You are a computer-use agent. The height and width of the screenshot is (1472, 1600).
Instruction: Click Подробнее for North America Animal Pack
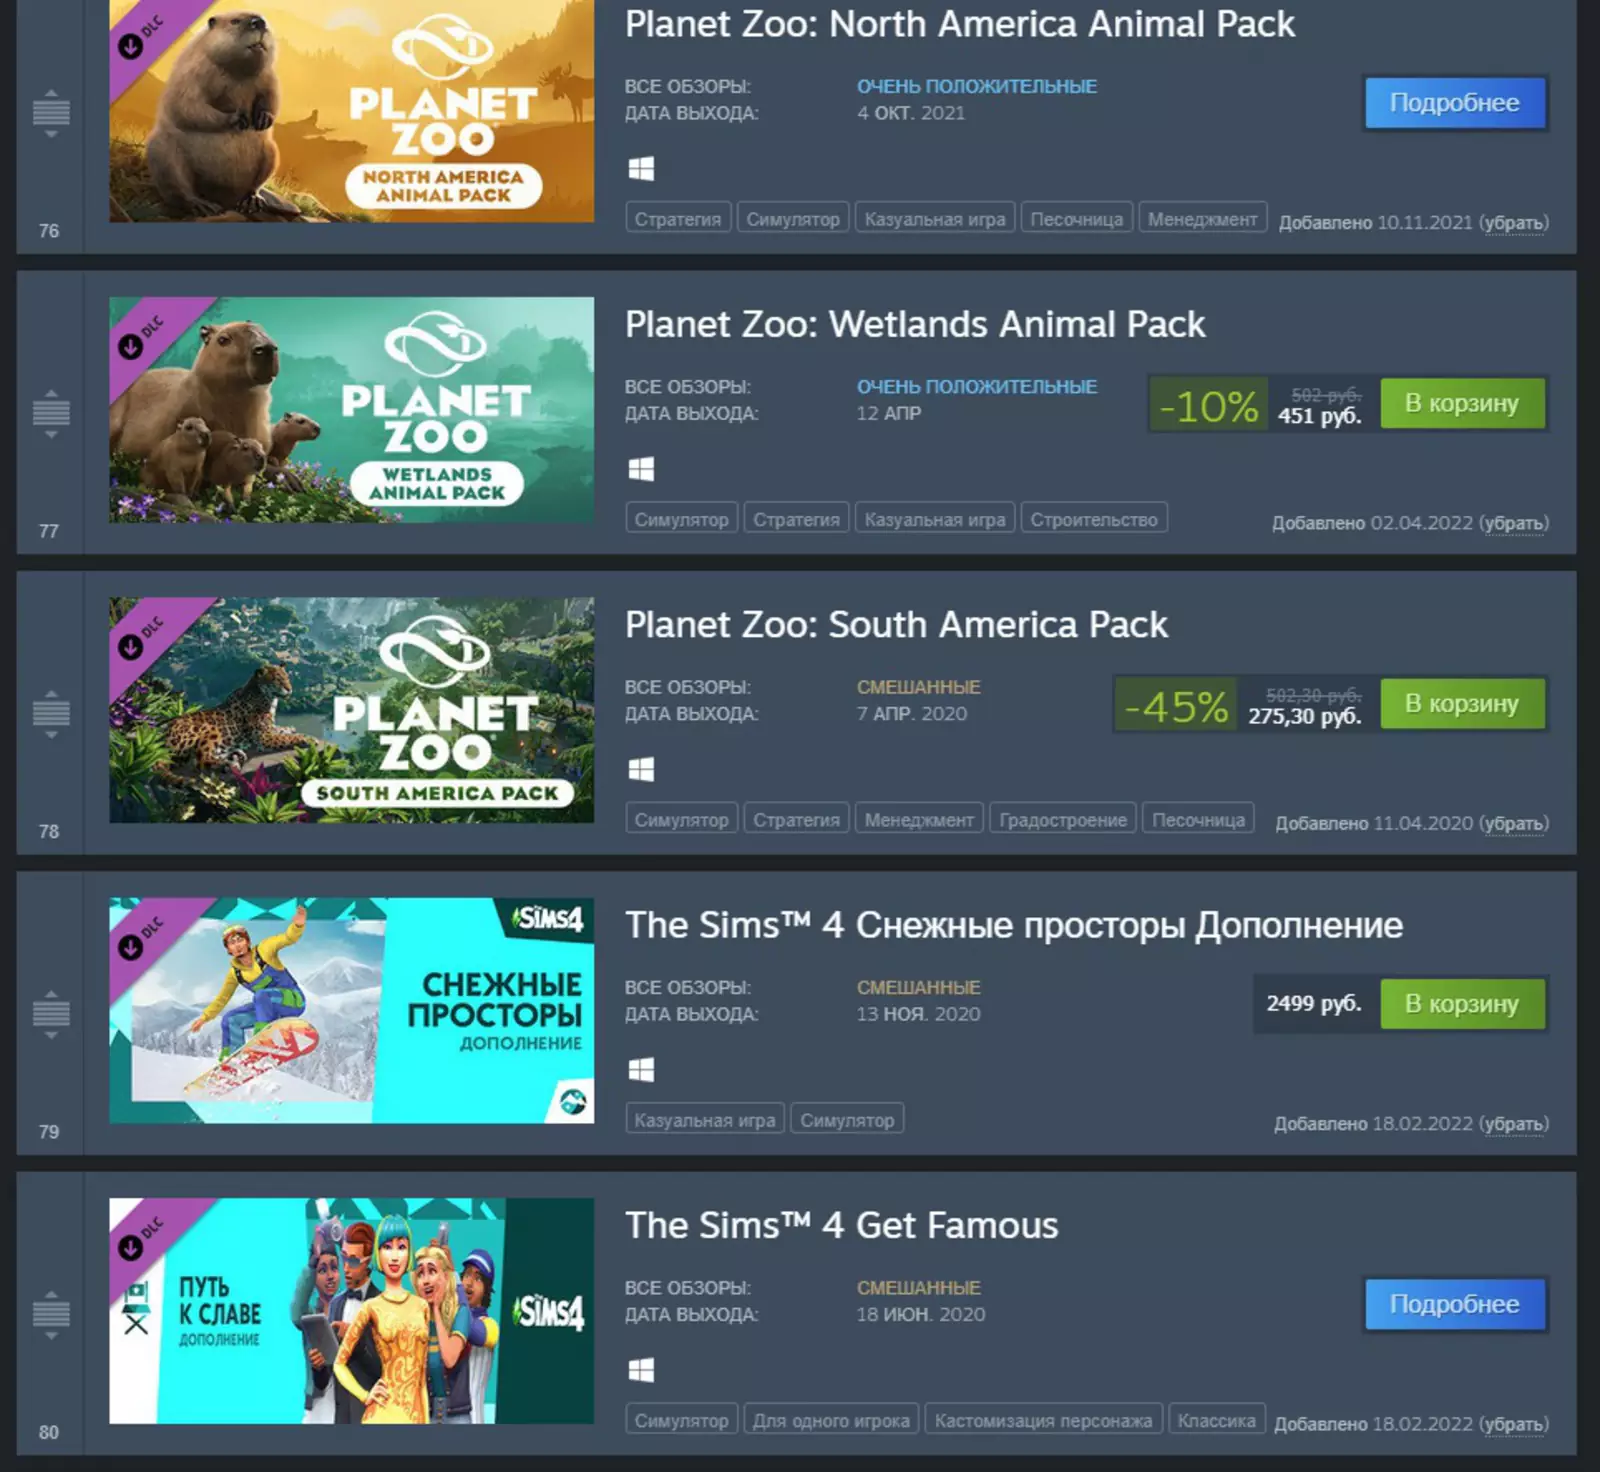[x=1455, y=103]
